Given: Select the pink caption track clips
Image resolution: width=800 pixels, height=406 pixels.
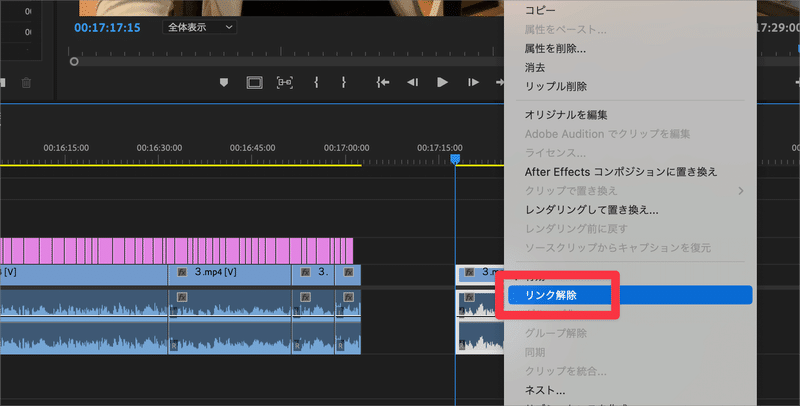Looking at the screenshot, I should pyautogui.click(x=177, y=251).
